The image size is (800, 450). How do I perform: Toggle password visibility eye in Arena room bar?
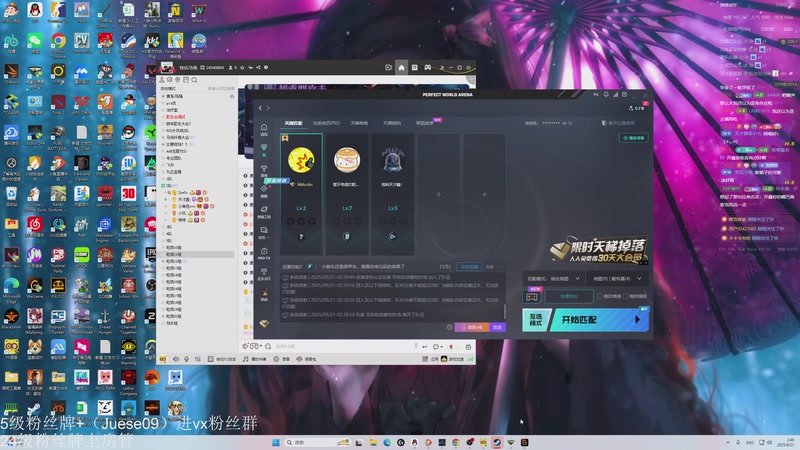coord(564,123)
